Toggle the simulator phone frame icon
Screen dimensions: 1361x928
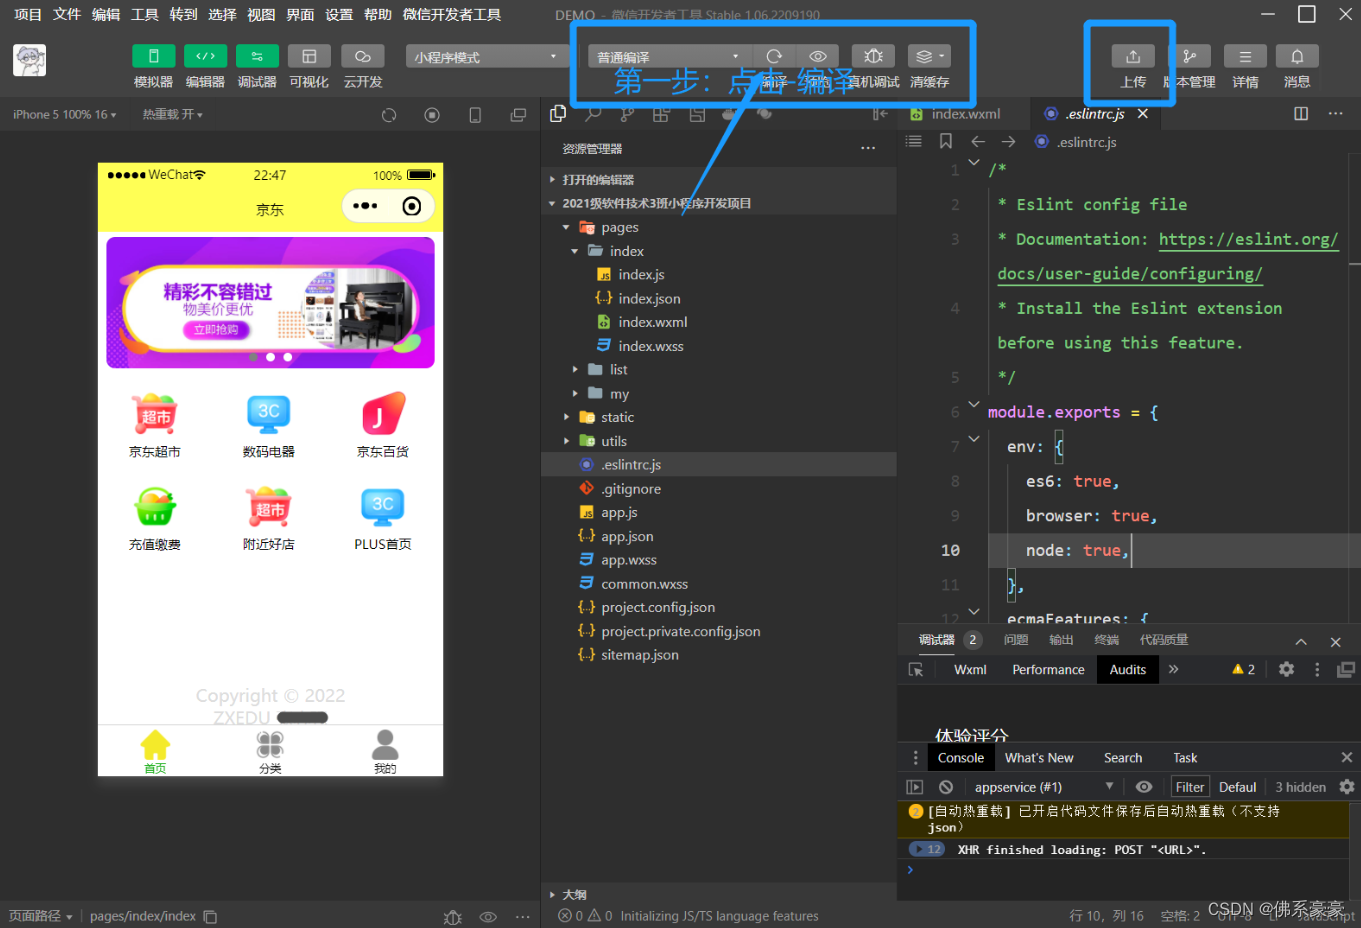coord(475,115)
